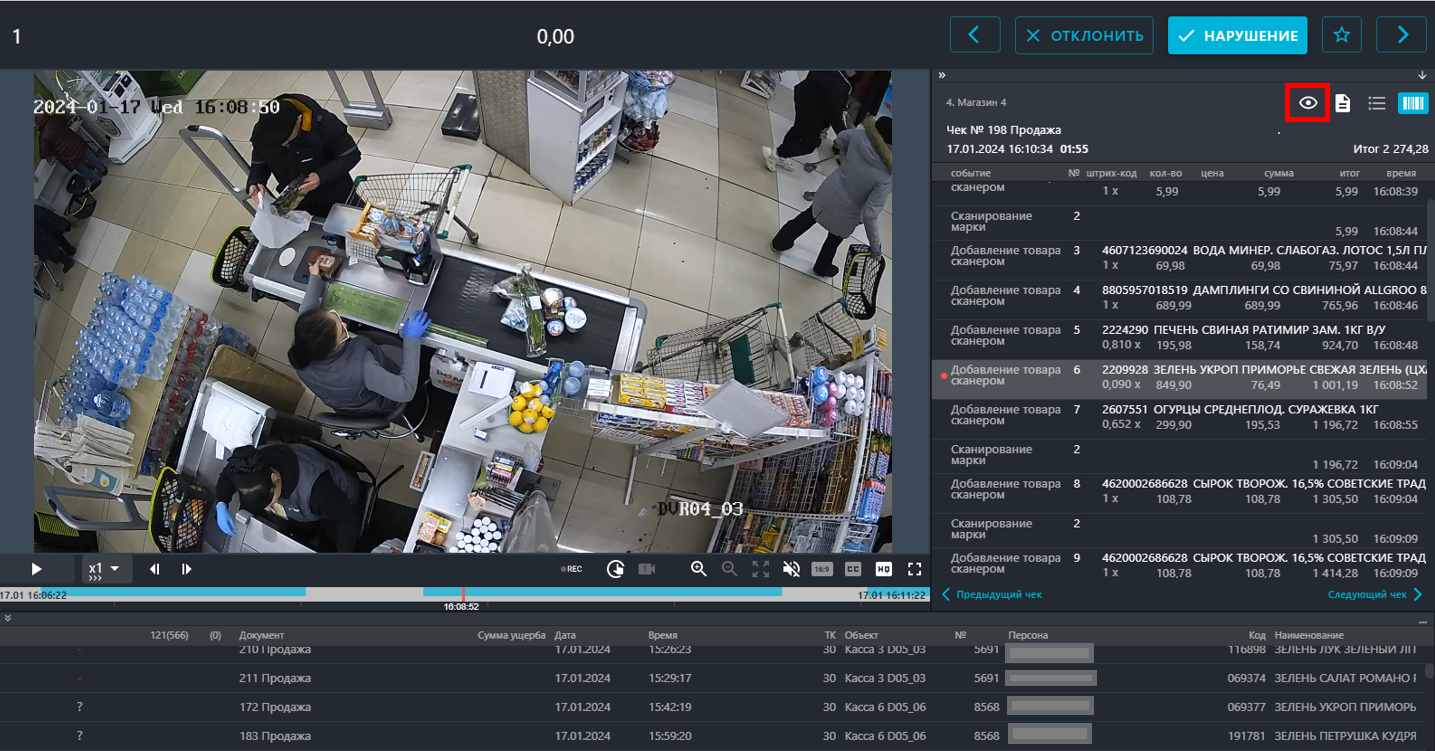This screenshot has height=751, width=1435.
Task: Zoom in on the video
Action: tap(699, 569)
